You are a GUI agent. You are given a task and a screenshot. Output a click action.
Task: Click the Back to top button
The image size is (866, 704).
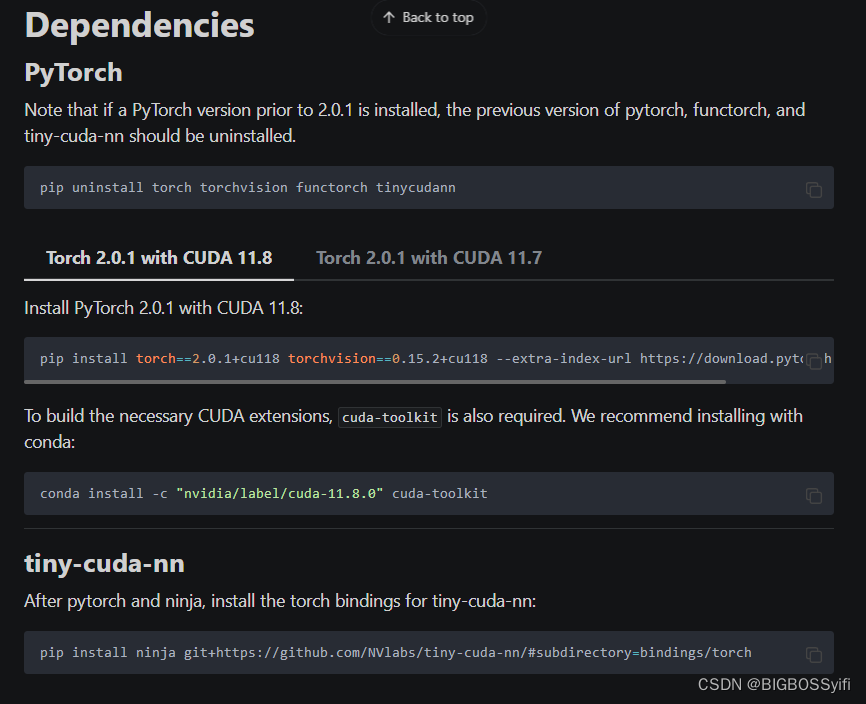tap(429, 18)
